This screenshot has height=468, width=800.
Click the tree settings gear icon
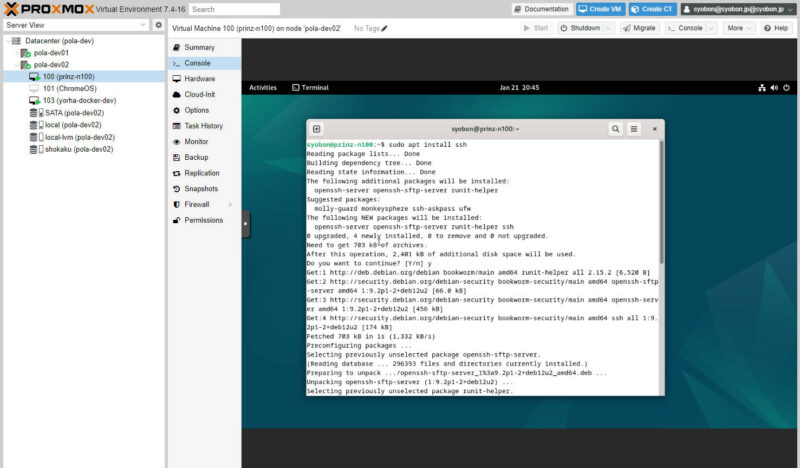coord(158,25)
